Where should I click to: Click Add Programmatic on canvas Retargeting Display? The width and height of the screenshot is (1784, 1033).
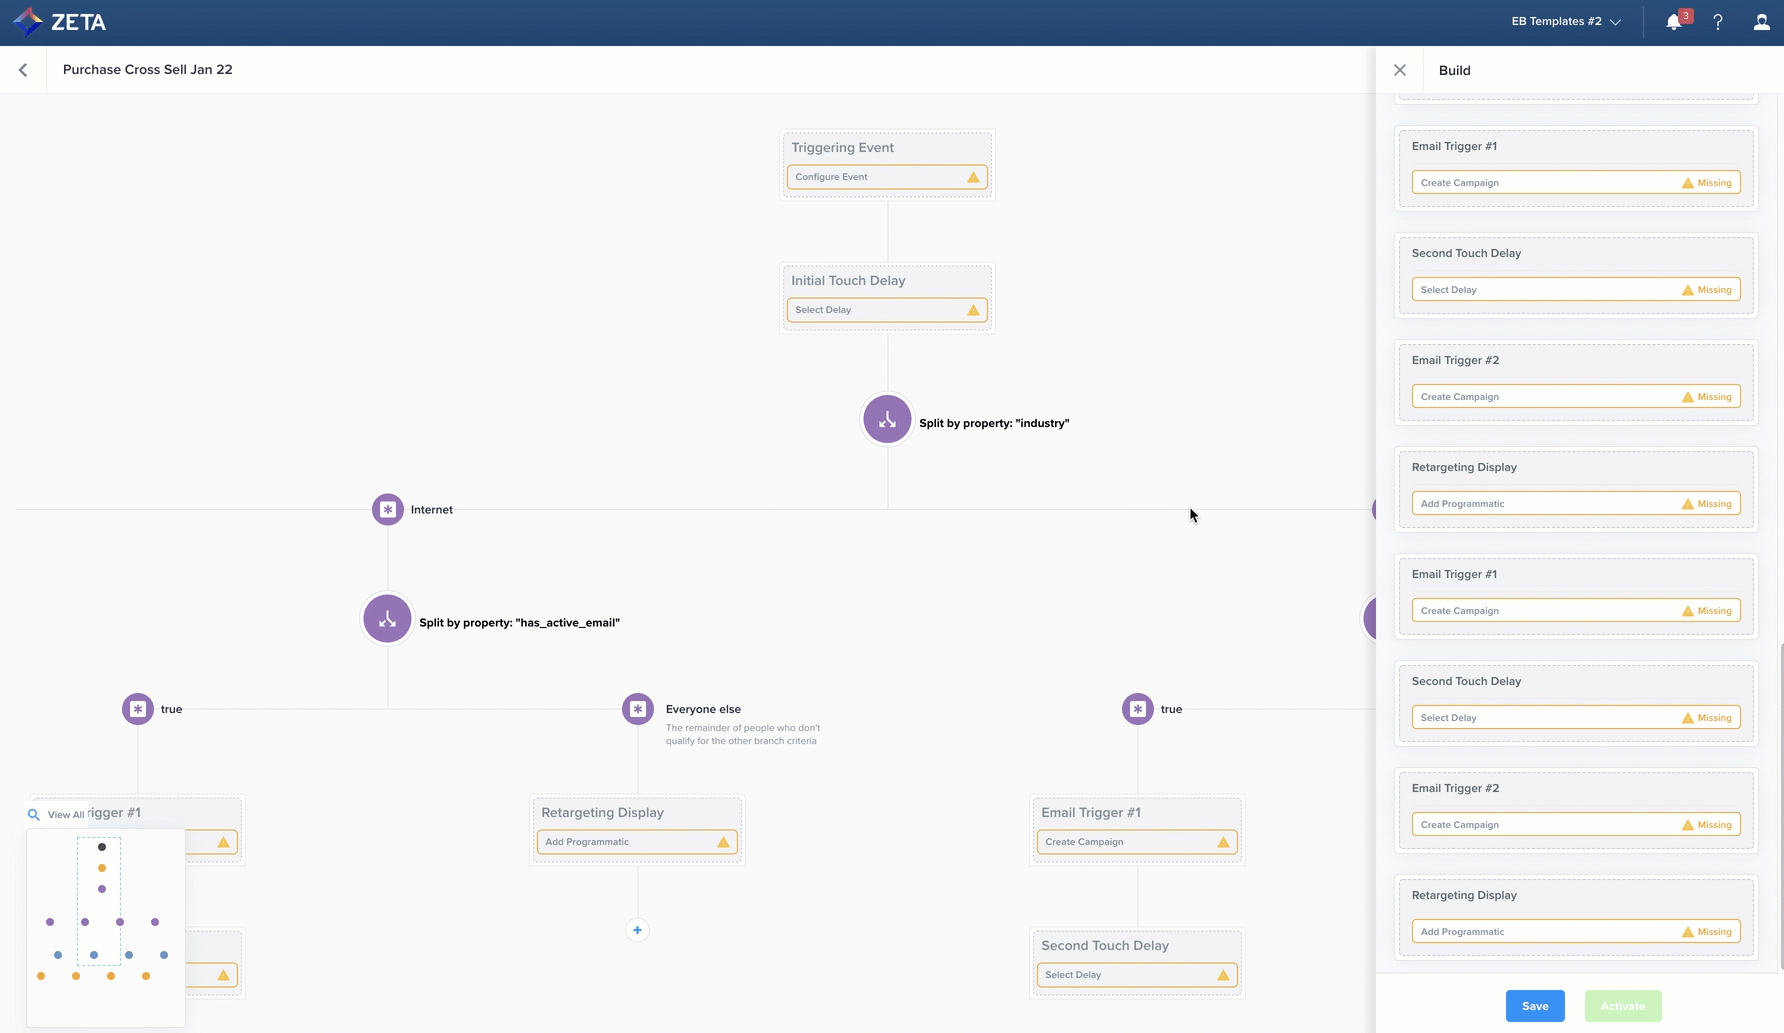tap(636, 842)
